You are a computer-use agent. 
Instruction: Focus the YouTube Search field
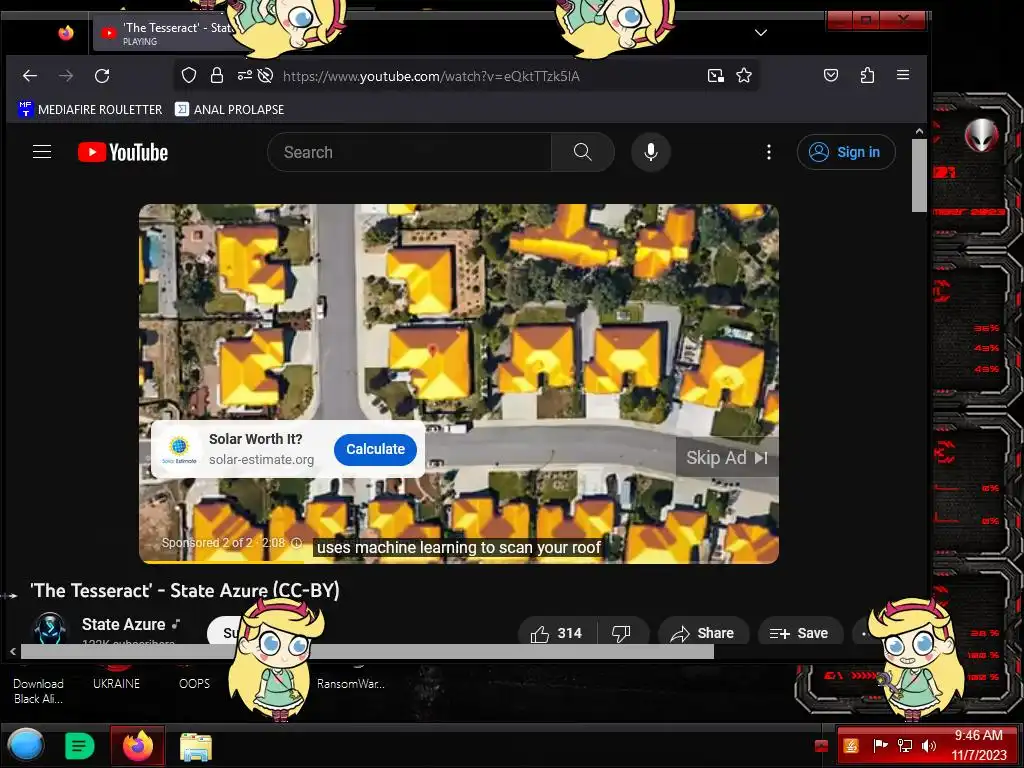click(x=409, y=152)
